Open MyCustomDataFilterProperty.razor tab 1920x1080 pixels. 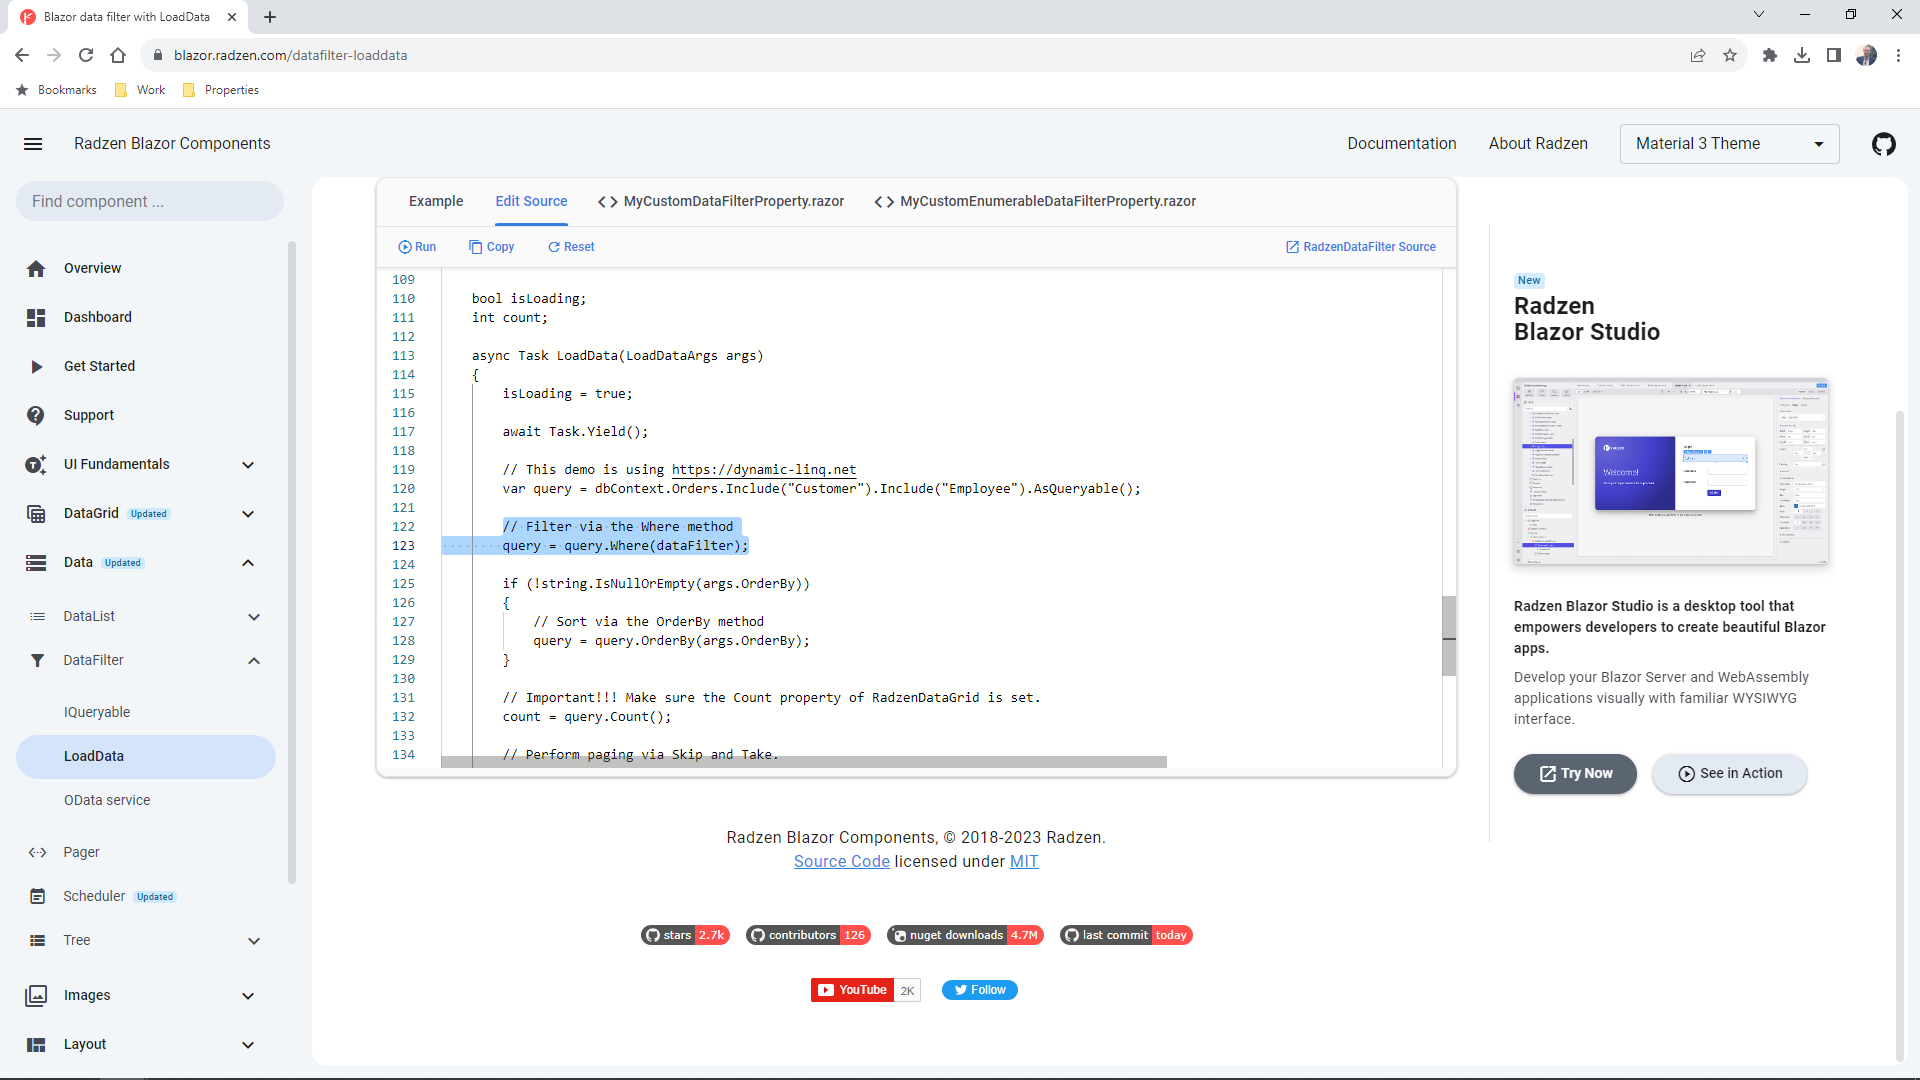tap(721, 201)
